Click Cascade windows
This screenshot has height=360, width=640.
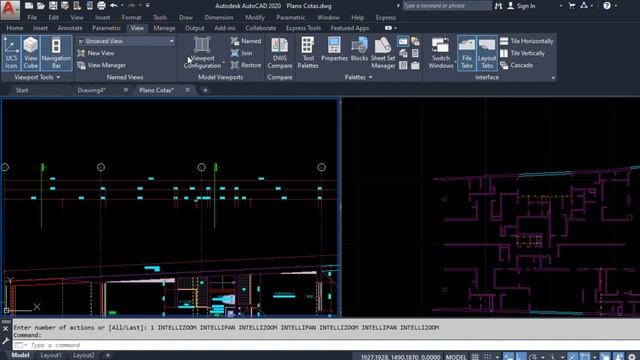(517, 65)
